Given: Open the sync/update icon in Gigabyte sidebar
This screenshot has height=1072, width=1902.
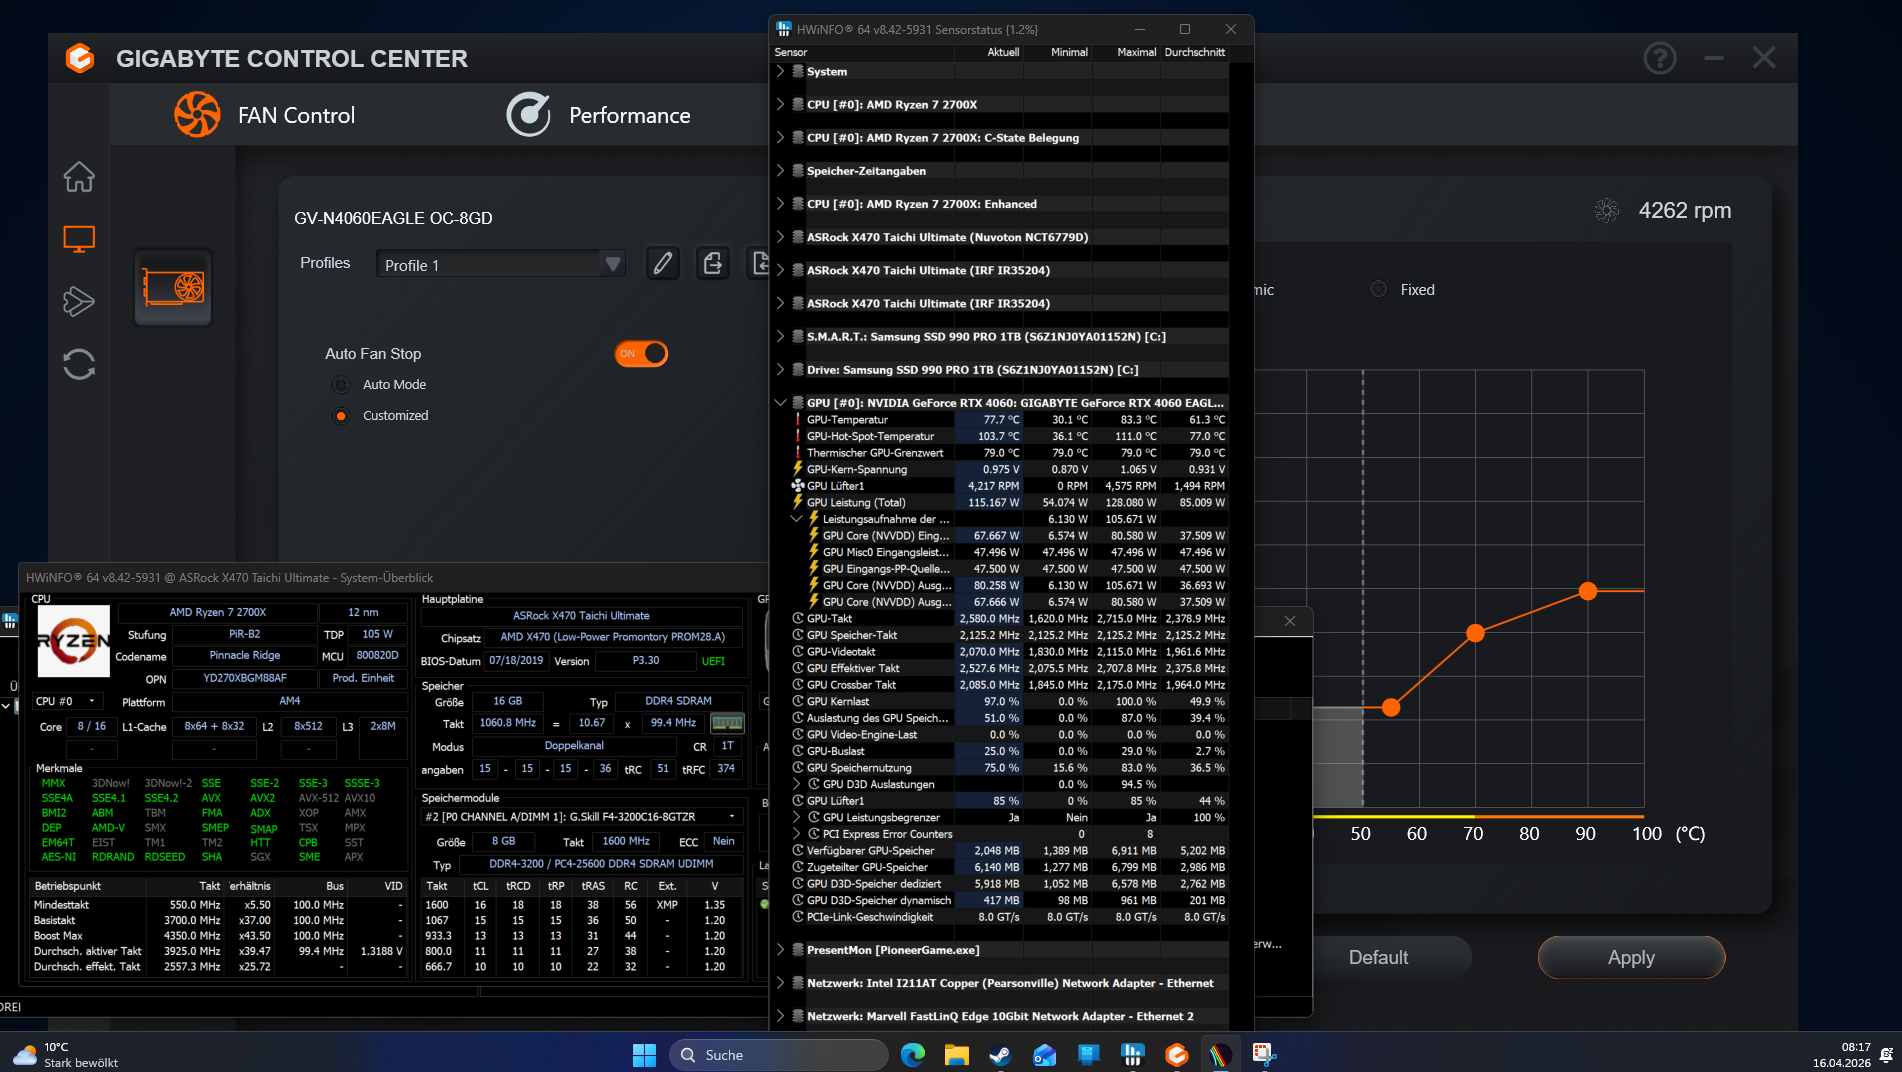Looking at the screenshot, I should click(x=79, y=364).
